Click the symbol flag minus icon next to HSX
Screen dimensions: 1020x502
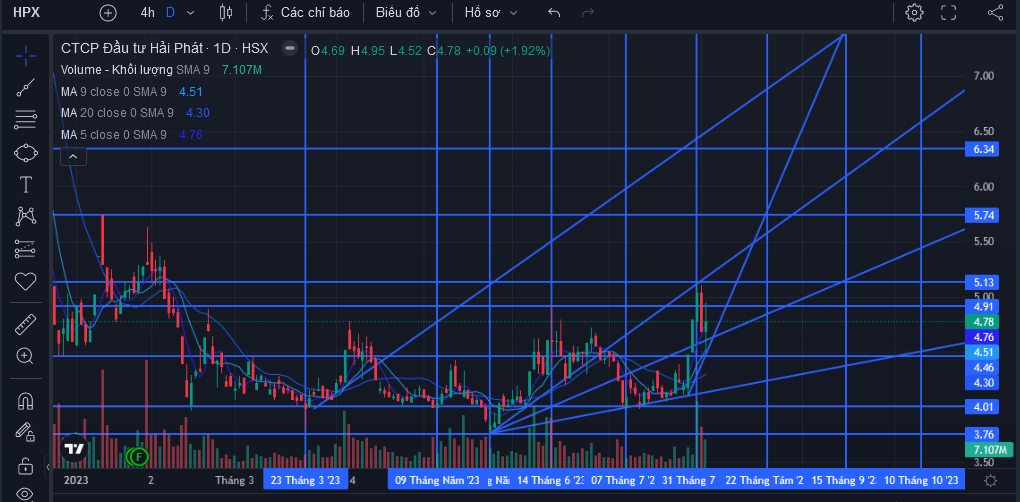290,47
